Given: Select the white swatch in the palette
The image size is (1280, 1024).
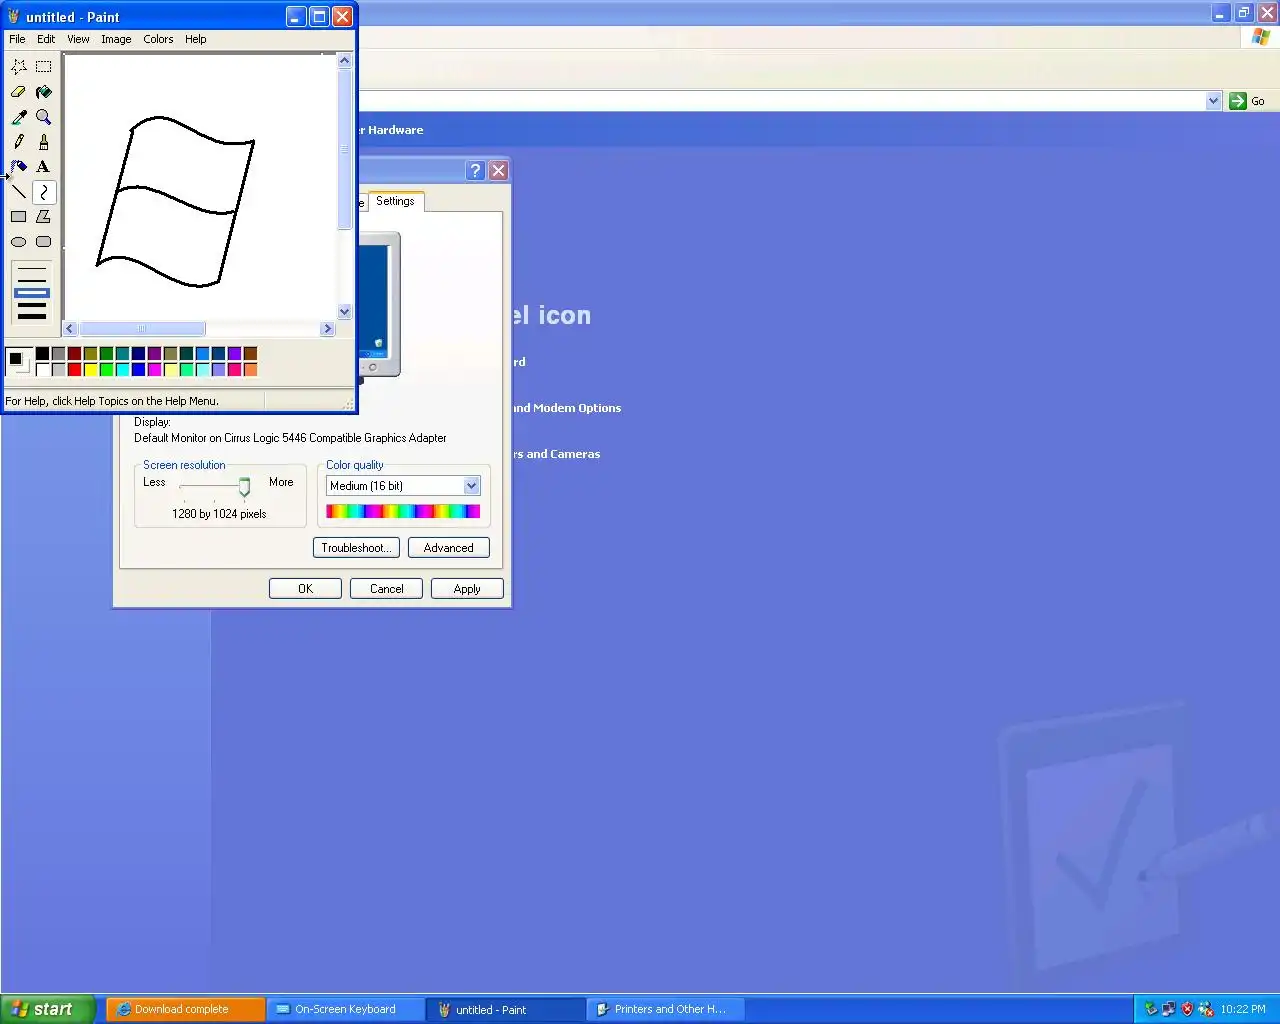Looking at the screenshot, I should (42, 370).
